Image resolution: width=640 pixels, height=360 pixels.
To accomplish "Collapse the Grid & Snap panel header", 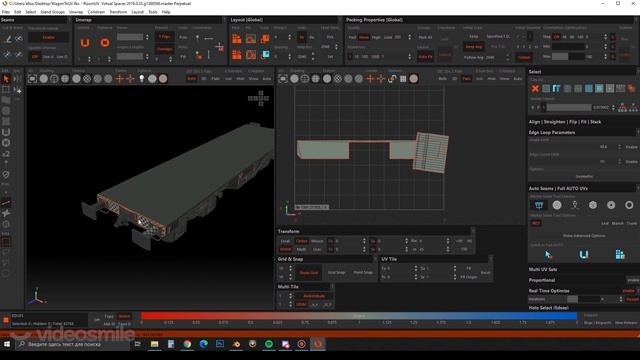I will tap(290, 259).
